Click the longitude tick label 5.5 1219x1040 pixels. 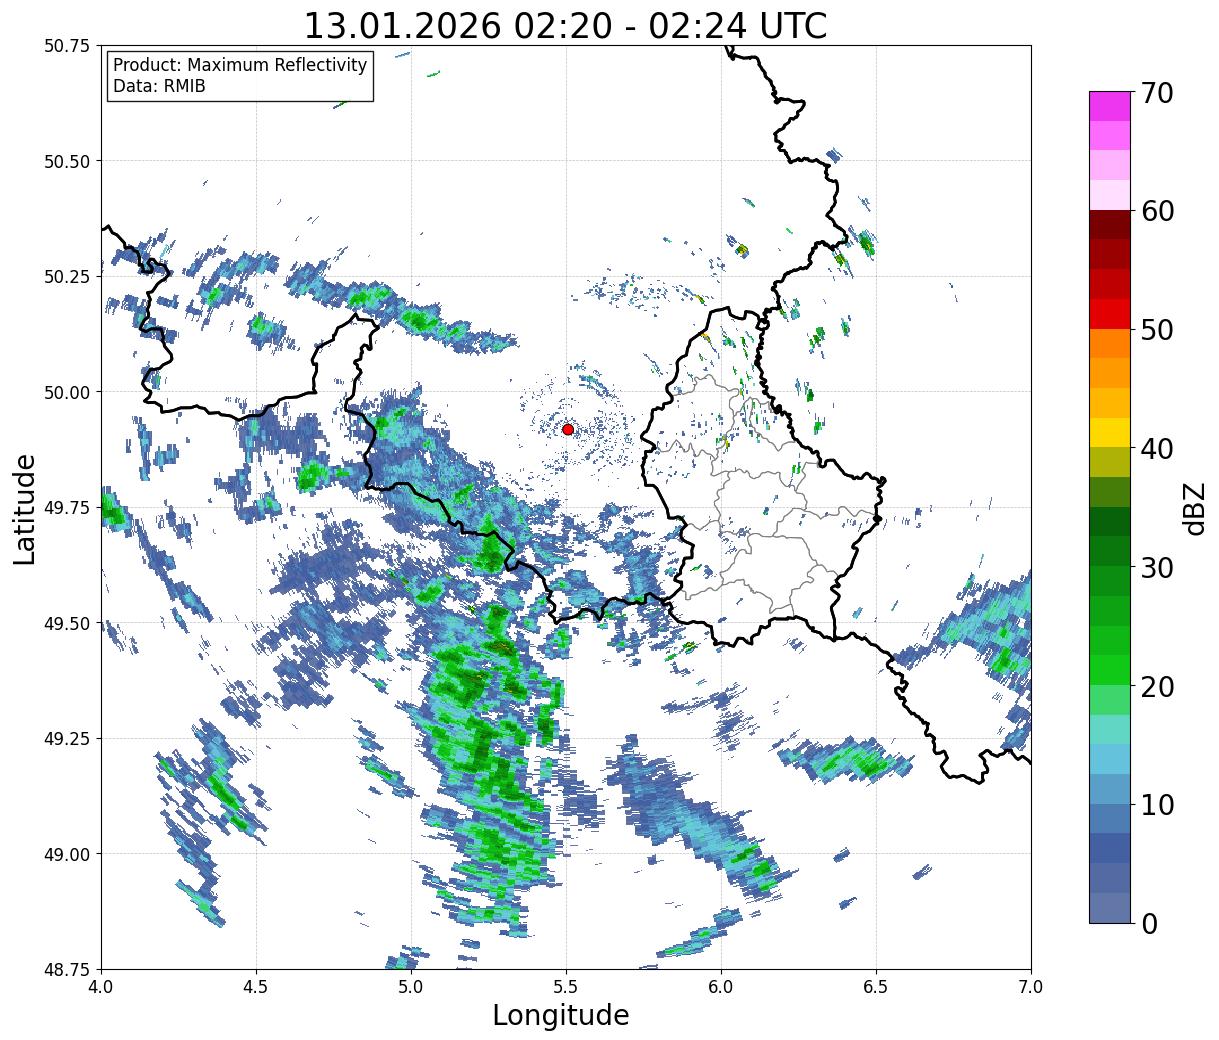coord(566,987)
